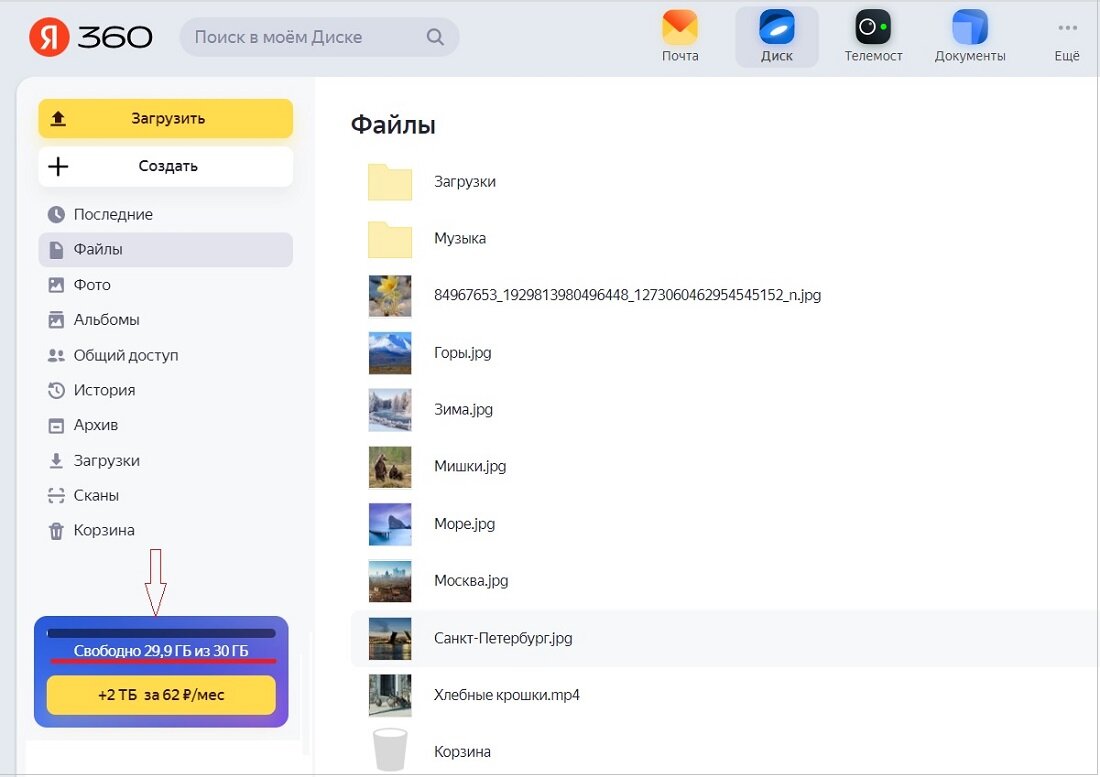Click the Файлы document icon in sidebar
The width and height of the screenshot is (1100, 777).
[56, 250]
